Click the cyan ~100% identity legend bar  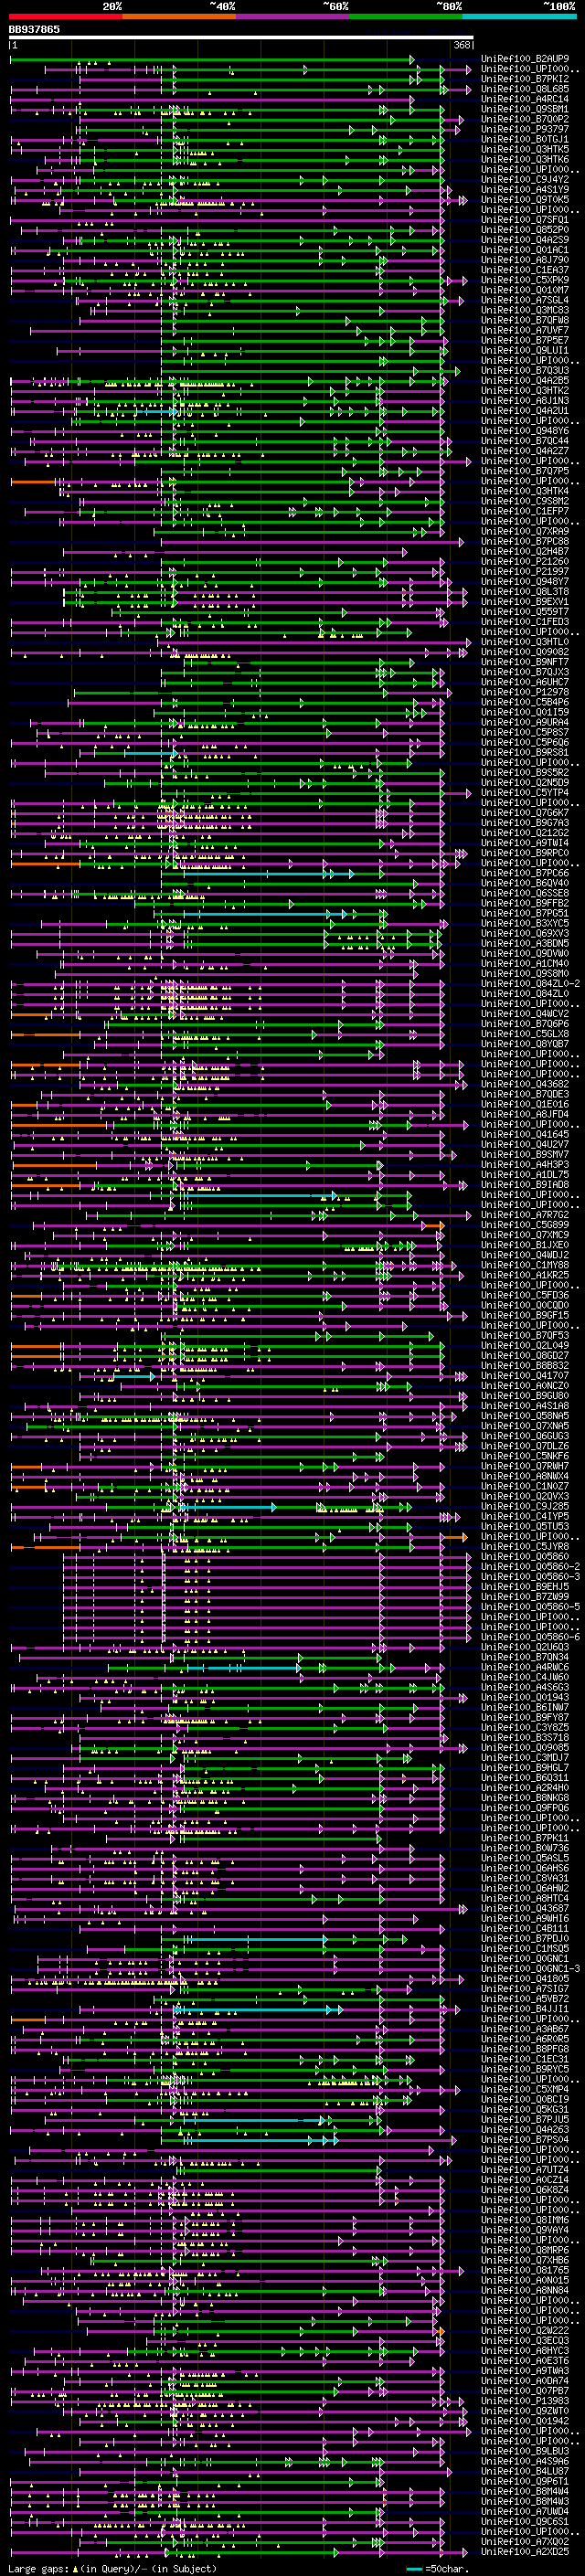point(519,16)
